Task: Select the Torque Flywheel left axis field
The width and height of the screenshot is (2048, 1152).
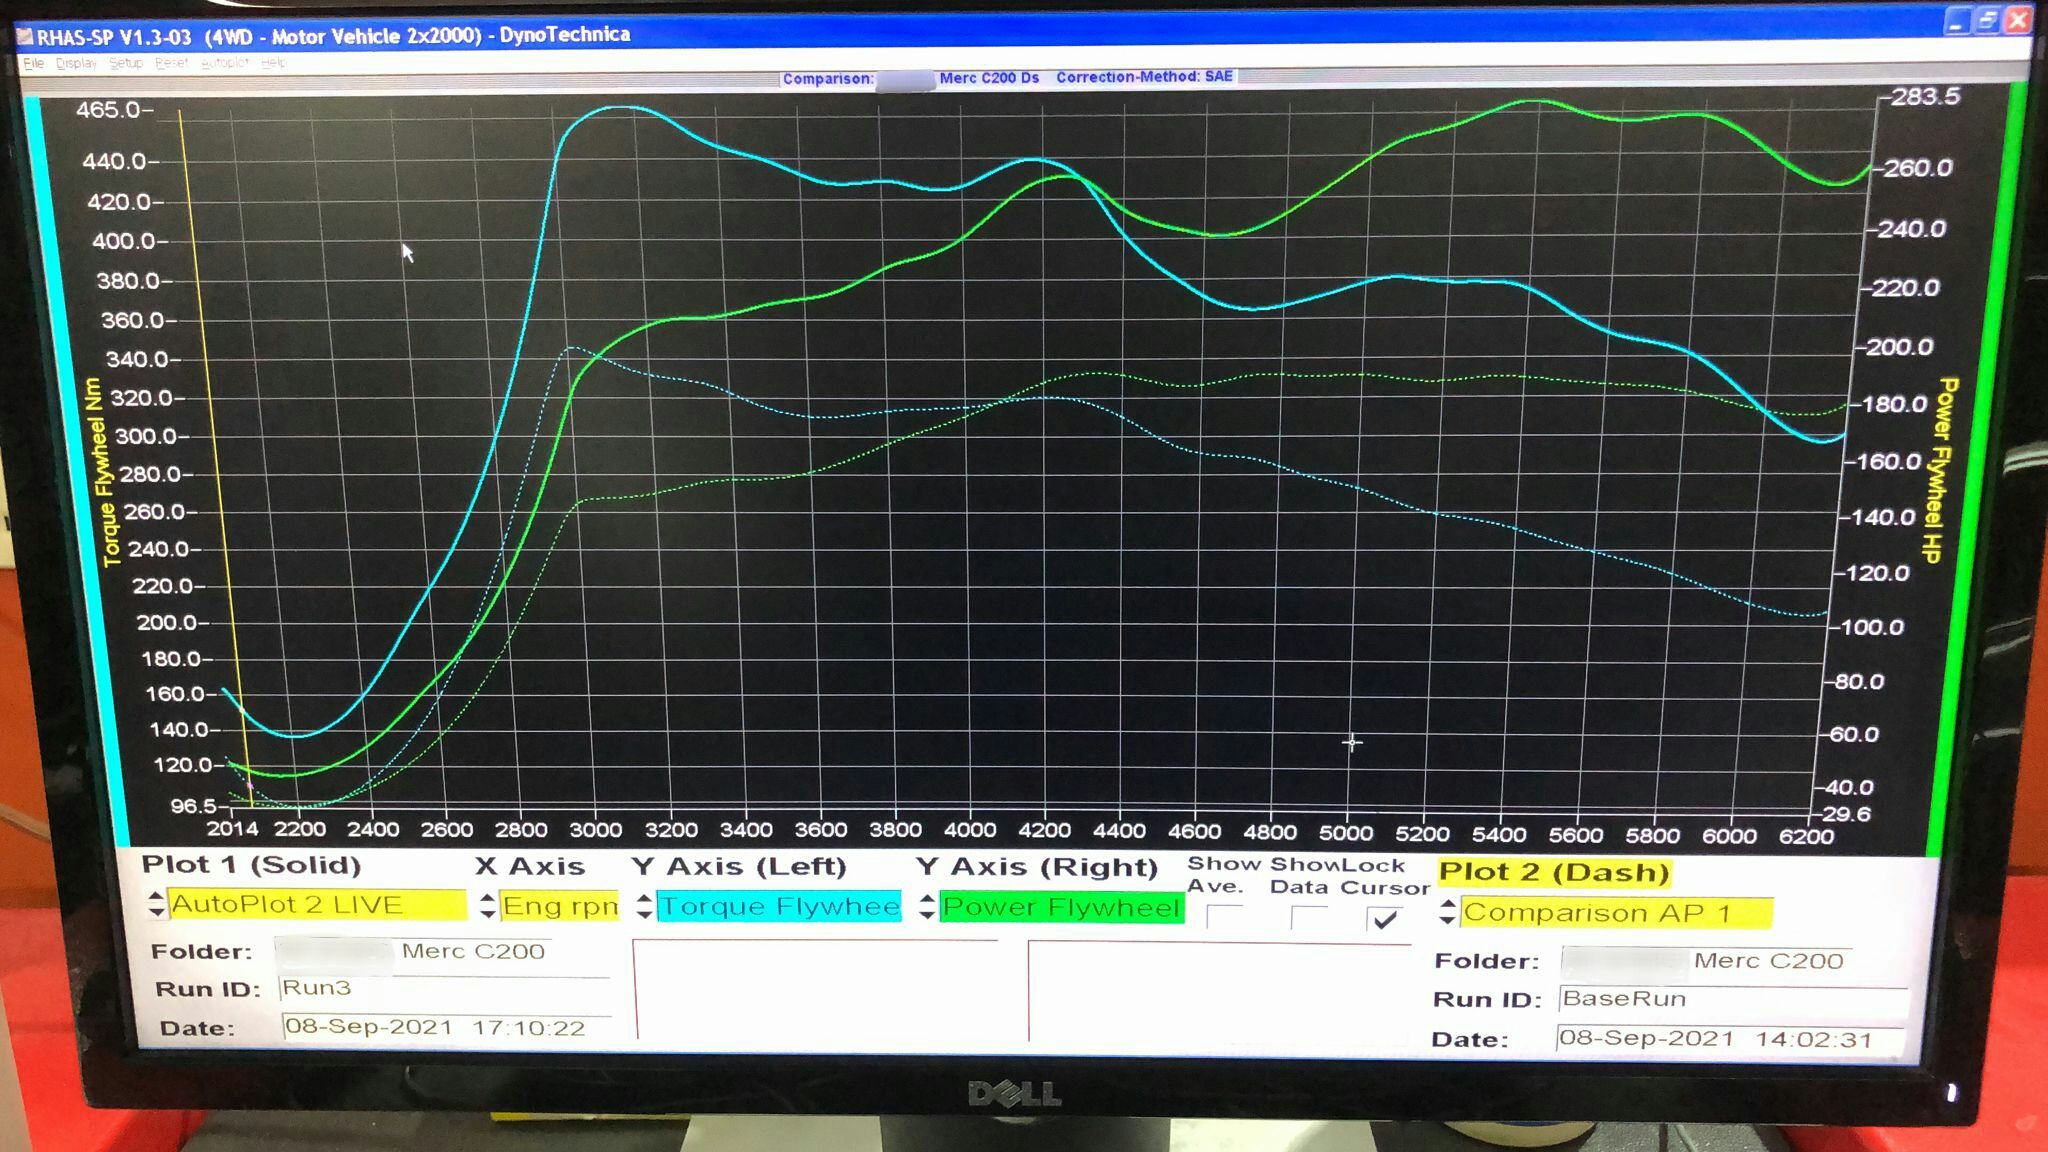Action: pyautogui.click(x=779, y=907)
